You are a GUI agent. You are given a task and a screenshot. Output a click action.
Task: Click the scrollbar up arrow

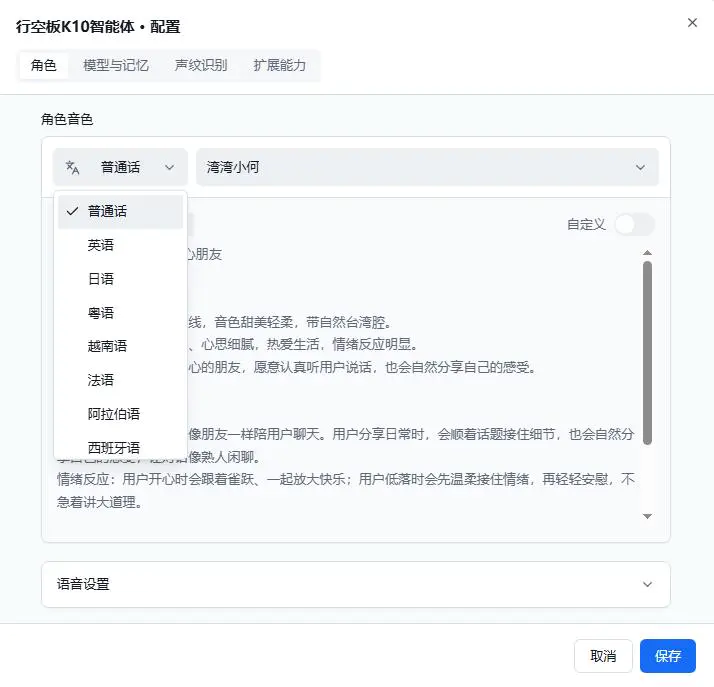point(647,252)
